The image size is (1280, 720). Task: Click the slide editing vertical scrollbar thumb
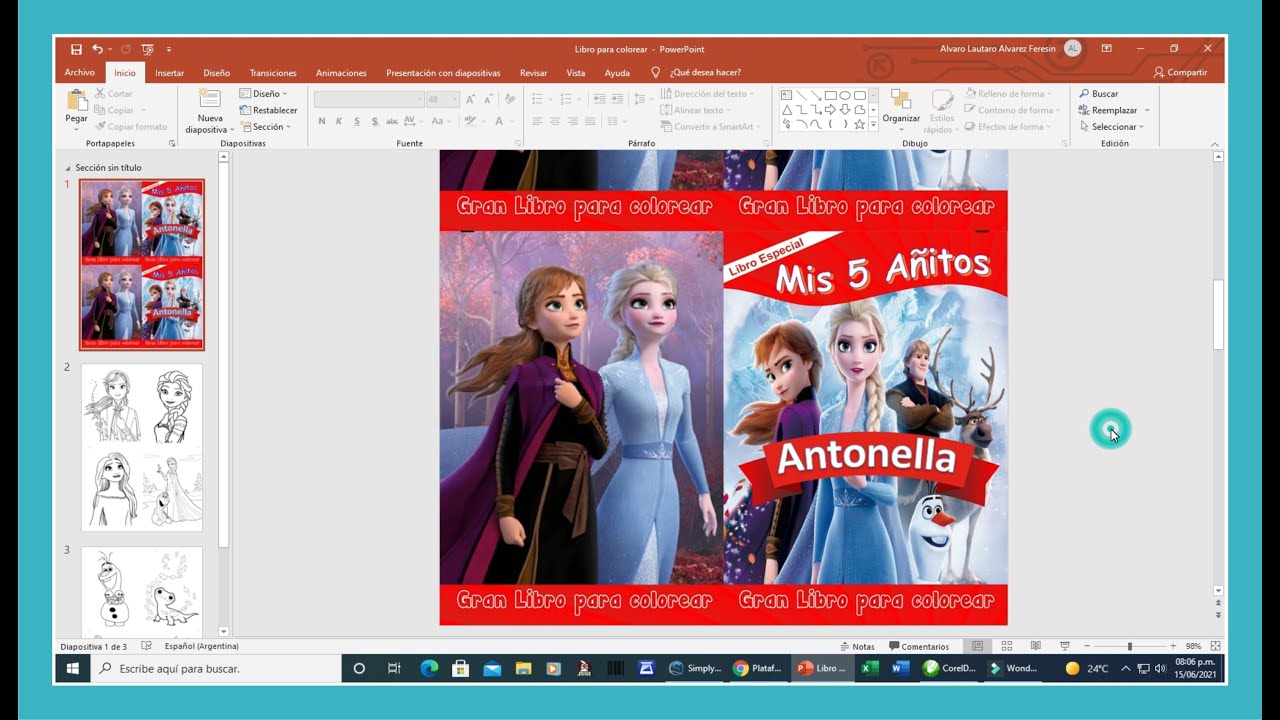[1218, 314]
